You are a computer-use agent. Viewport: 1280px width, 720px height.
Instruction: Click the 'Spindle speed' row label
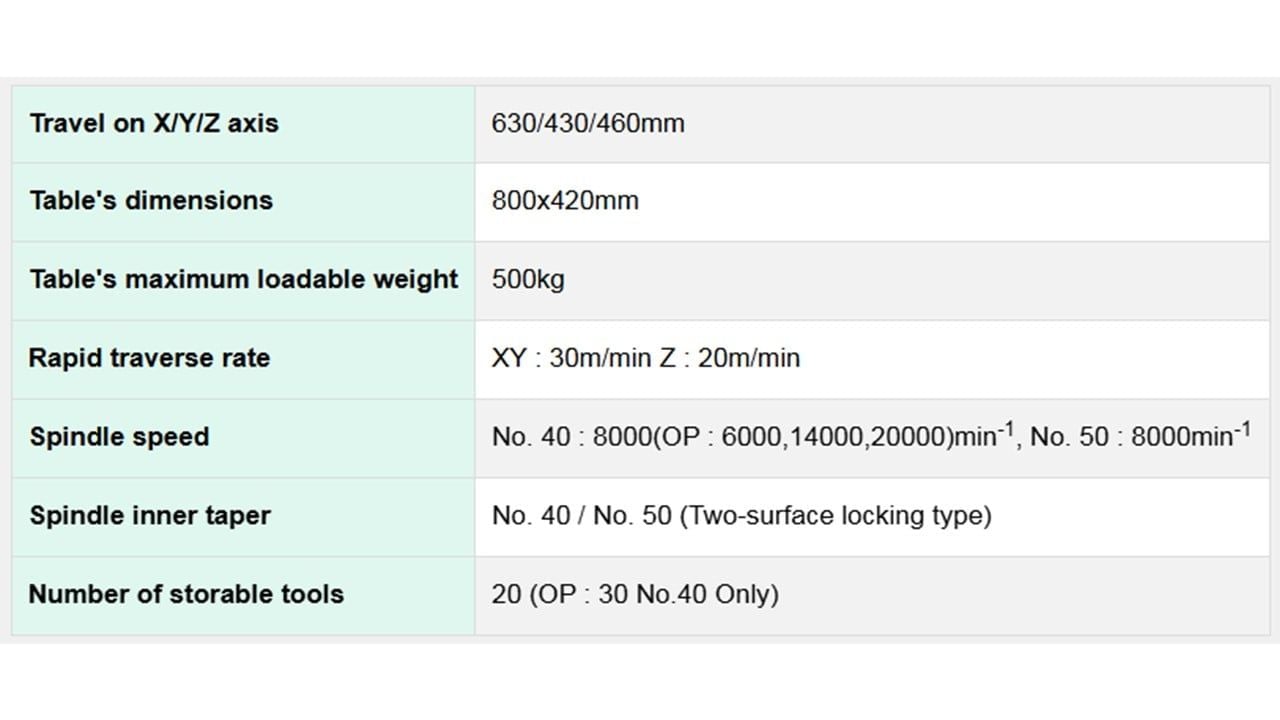pyautogui.click(x=119, y=437)
